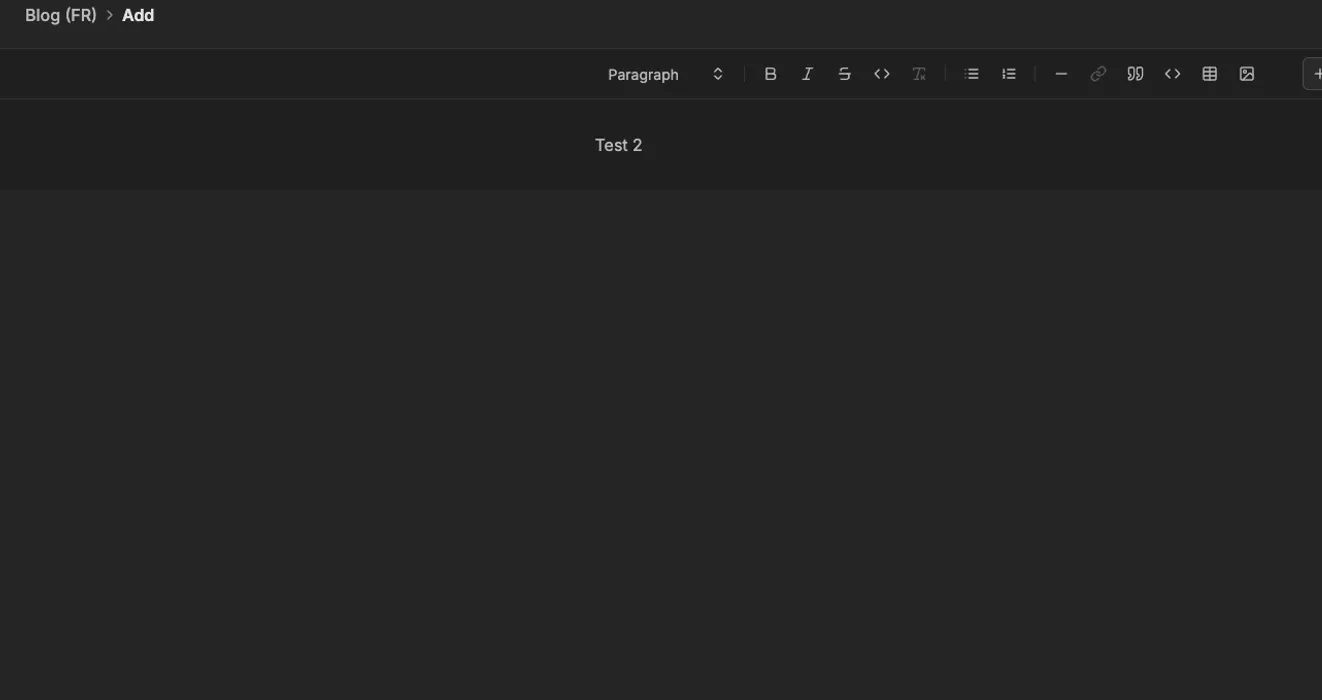Add a hyperlink with the link icon
Image resolution: width=1322 pixels, height=700 pixels.
coord(1098,74)
